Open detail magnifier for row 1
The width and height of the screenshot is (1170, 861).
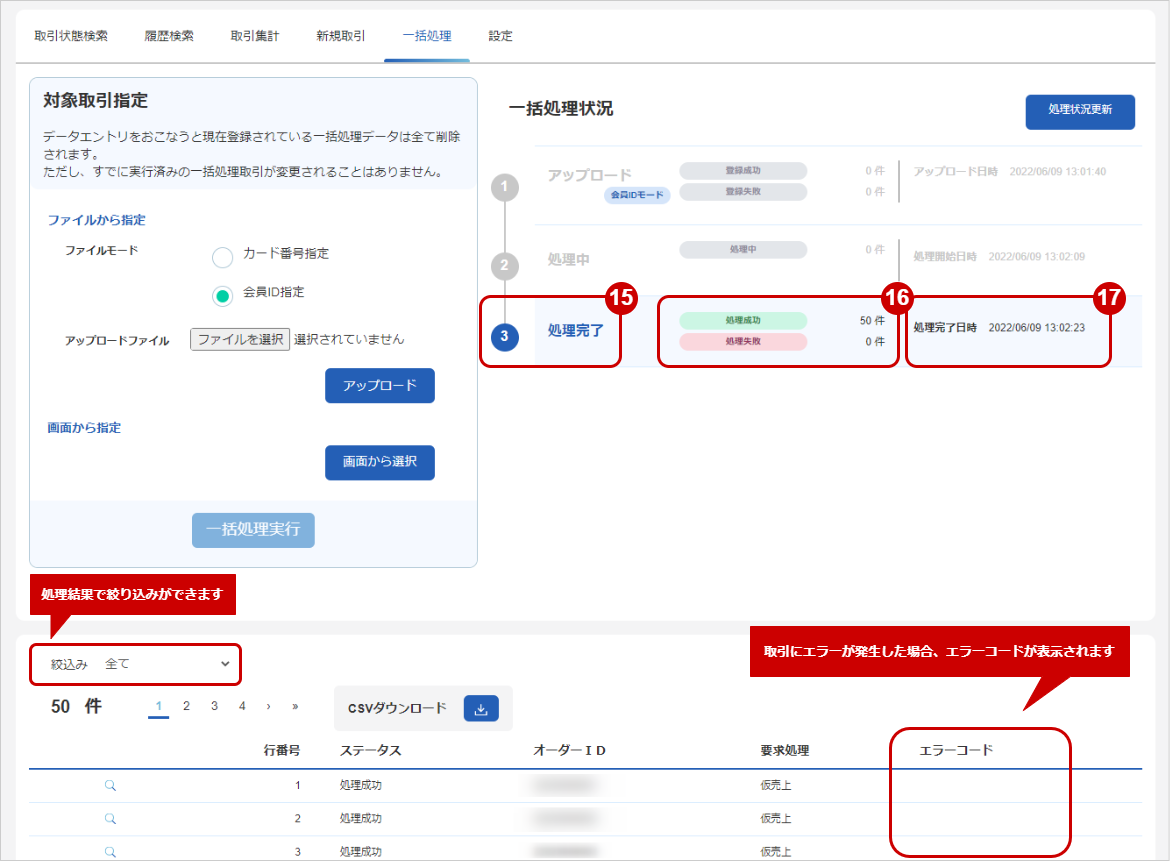(110, 785)
